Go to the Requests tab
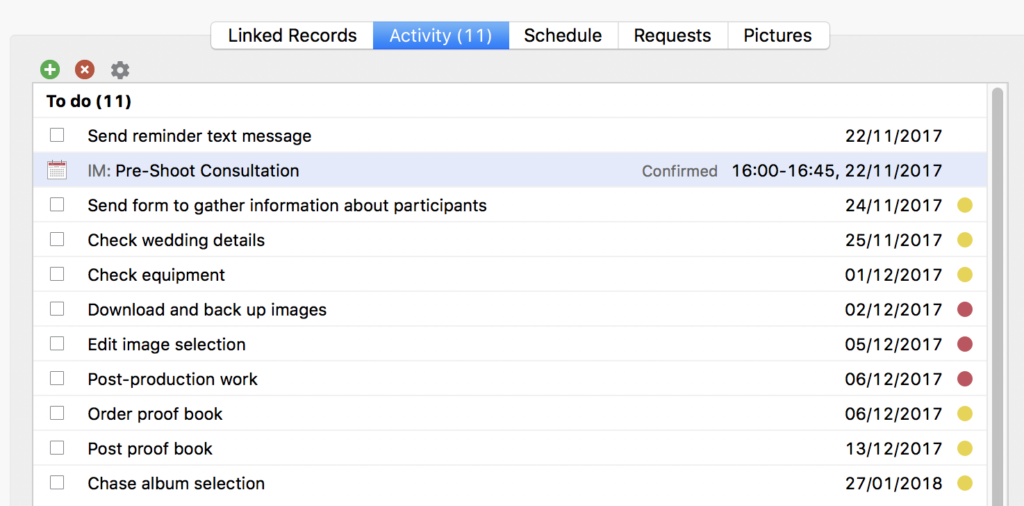The width and height of the screenshot is (1024, 506). (672, 36)
